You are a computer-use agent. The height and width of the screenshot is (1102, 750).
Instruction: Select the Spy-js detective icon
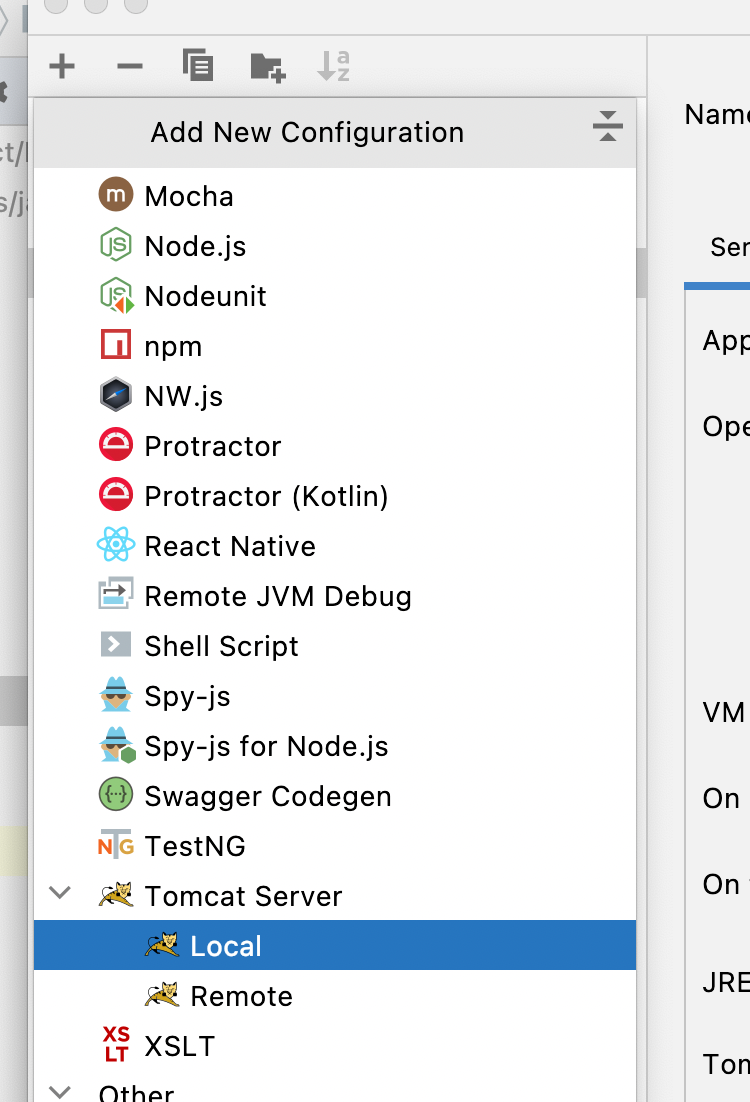(x=116, y=694)
